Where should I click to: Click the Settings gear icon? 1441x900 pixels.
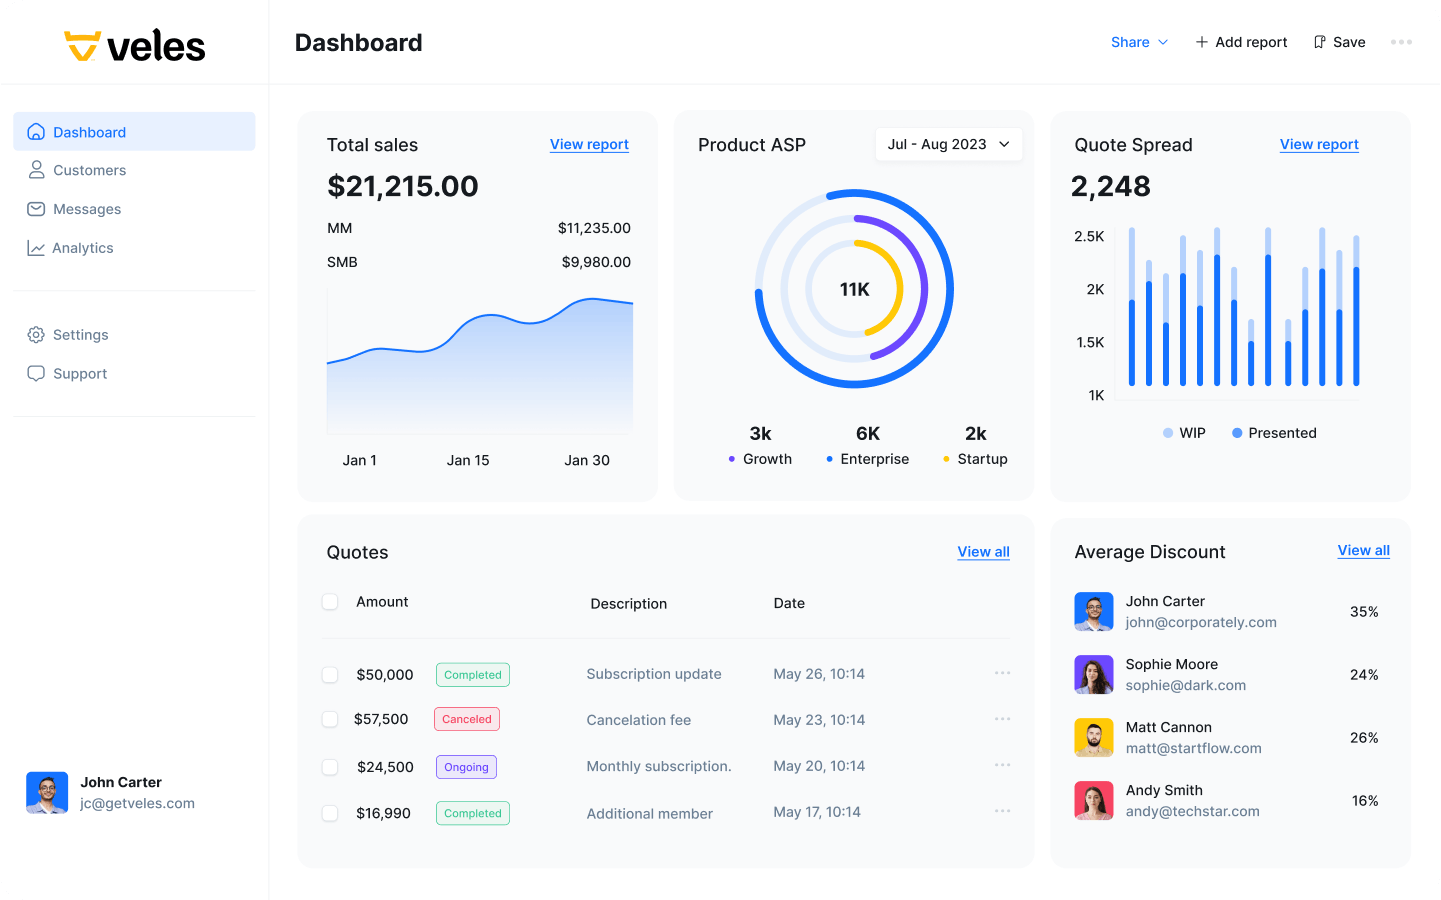36,334
